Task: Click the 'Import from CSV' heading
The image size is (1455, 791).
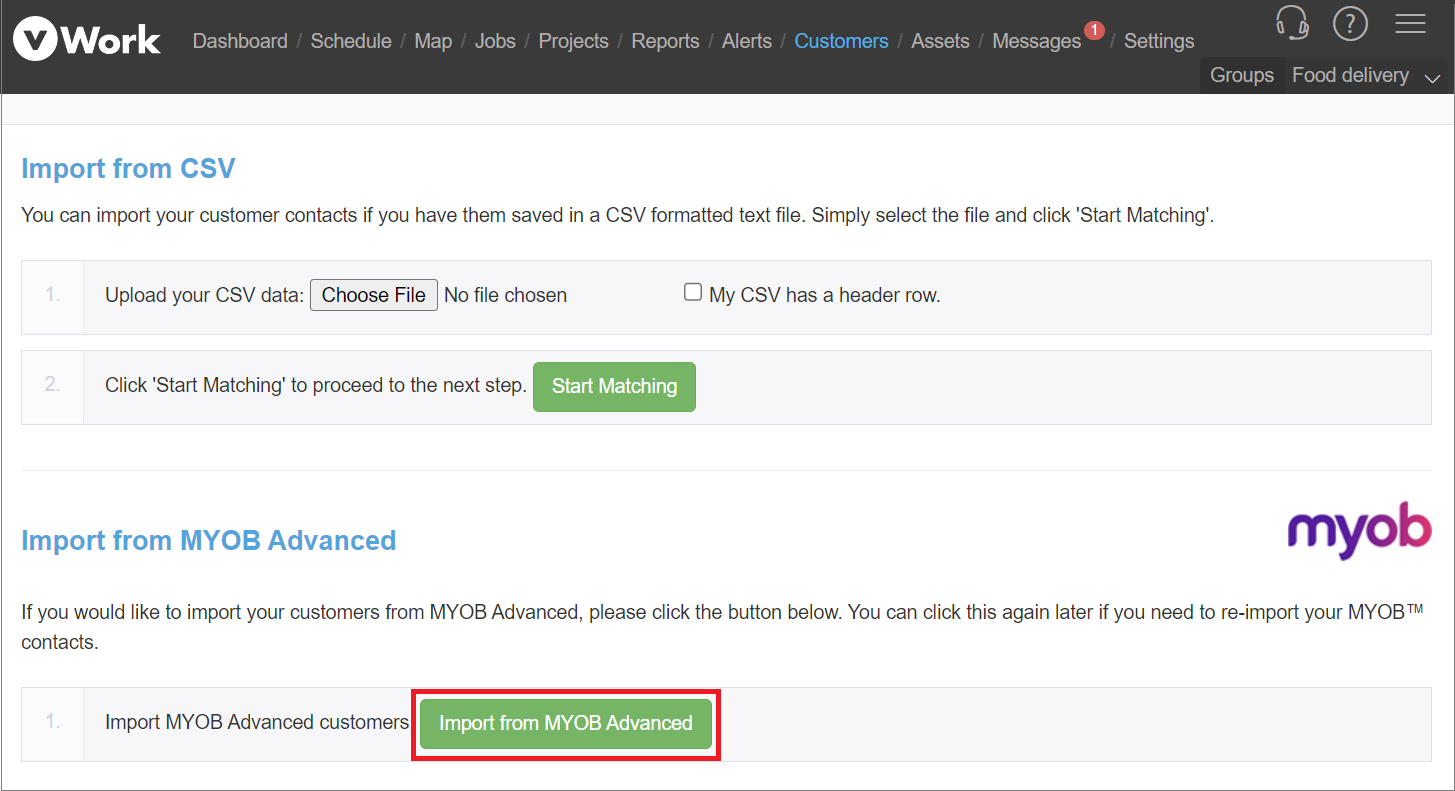Action: click(128, 168)
